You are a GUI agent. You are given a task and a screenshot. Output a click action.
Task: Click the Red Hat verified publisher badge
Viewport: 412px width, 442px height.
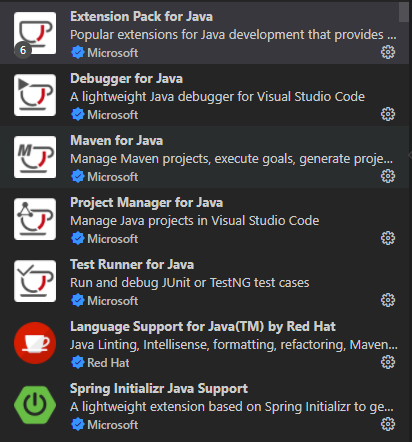78,362
